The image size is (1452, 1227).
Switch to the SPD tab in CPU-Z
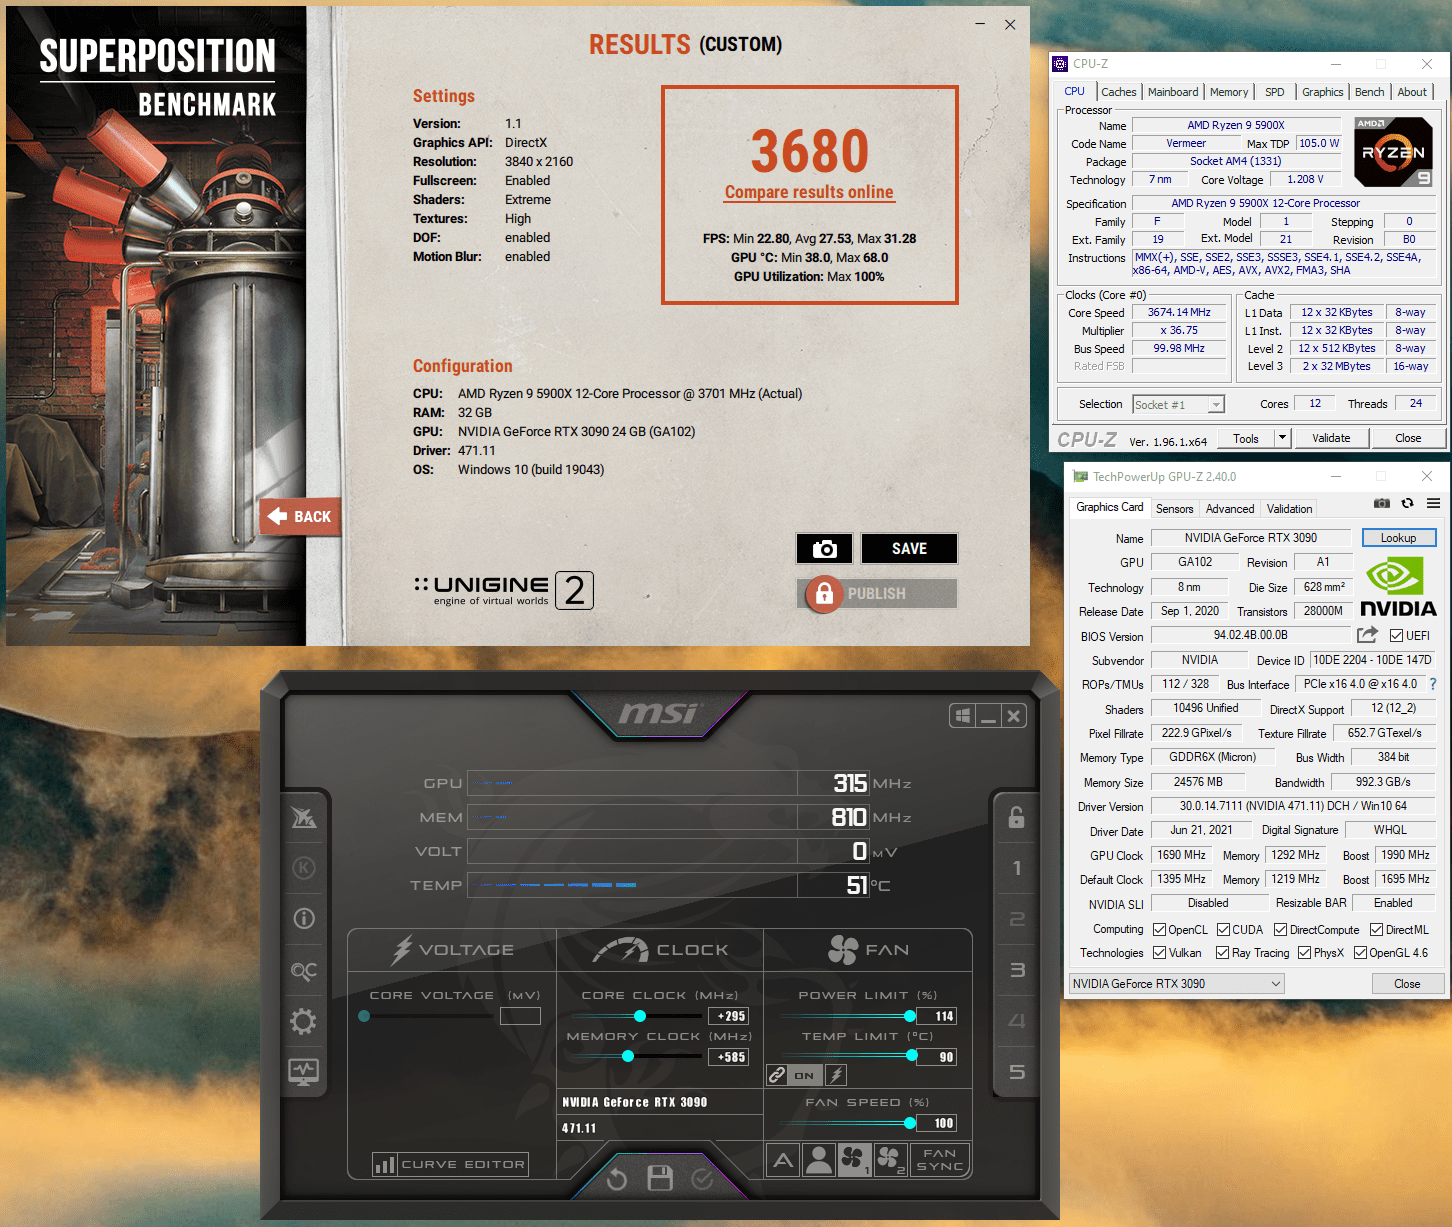click(x=1274, y=92)
